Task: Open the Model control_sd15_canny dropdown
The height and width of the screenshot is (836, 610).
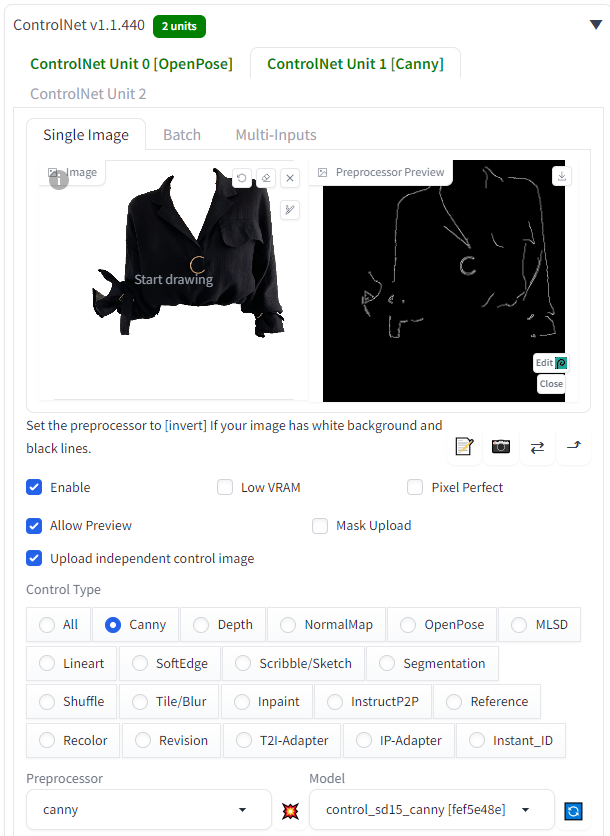Action: 431,809
